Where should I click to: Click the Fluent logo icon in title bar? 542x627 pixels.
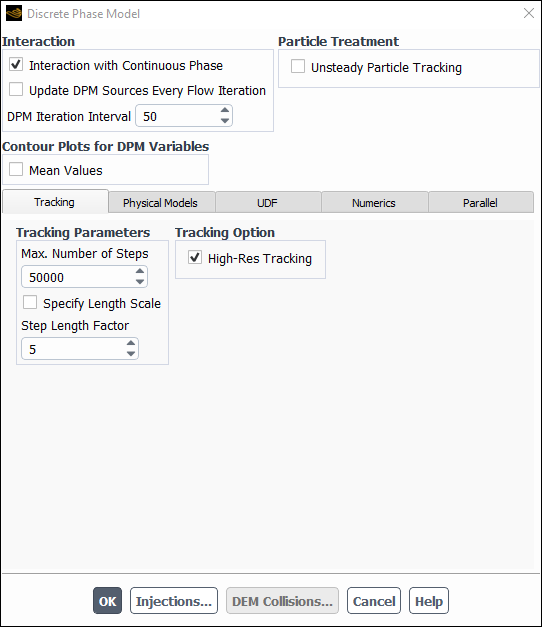14,14
